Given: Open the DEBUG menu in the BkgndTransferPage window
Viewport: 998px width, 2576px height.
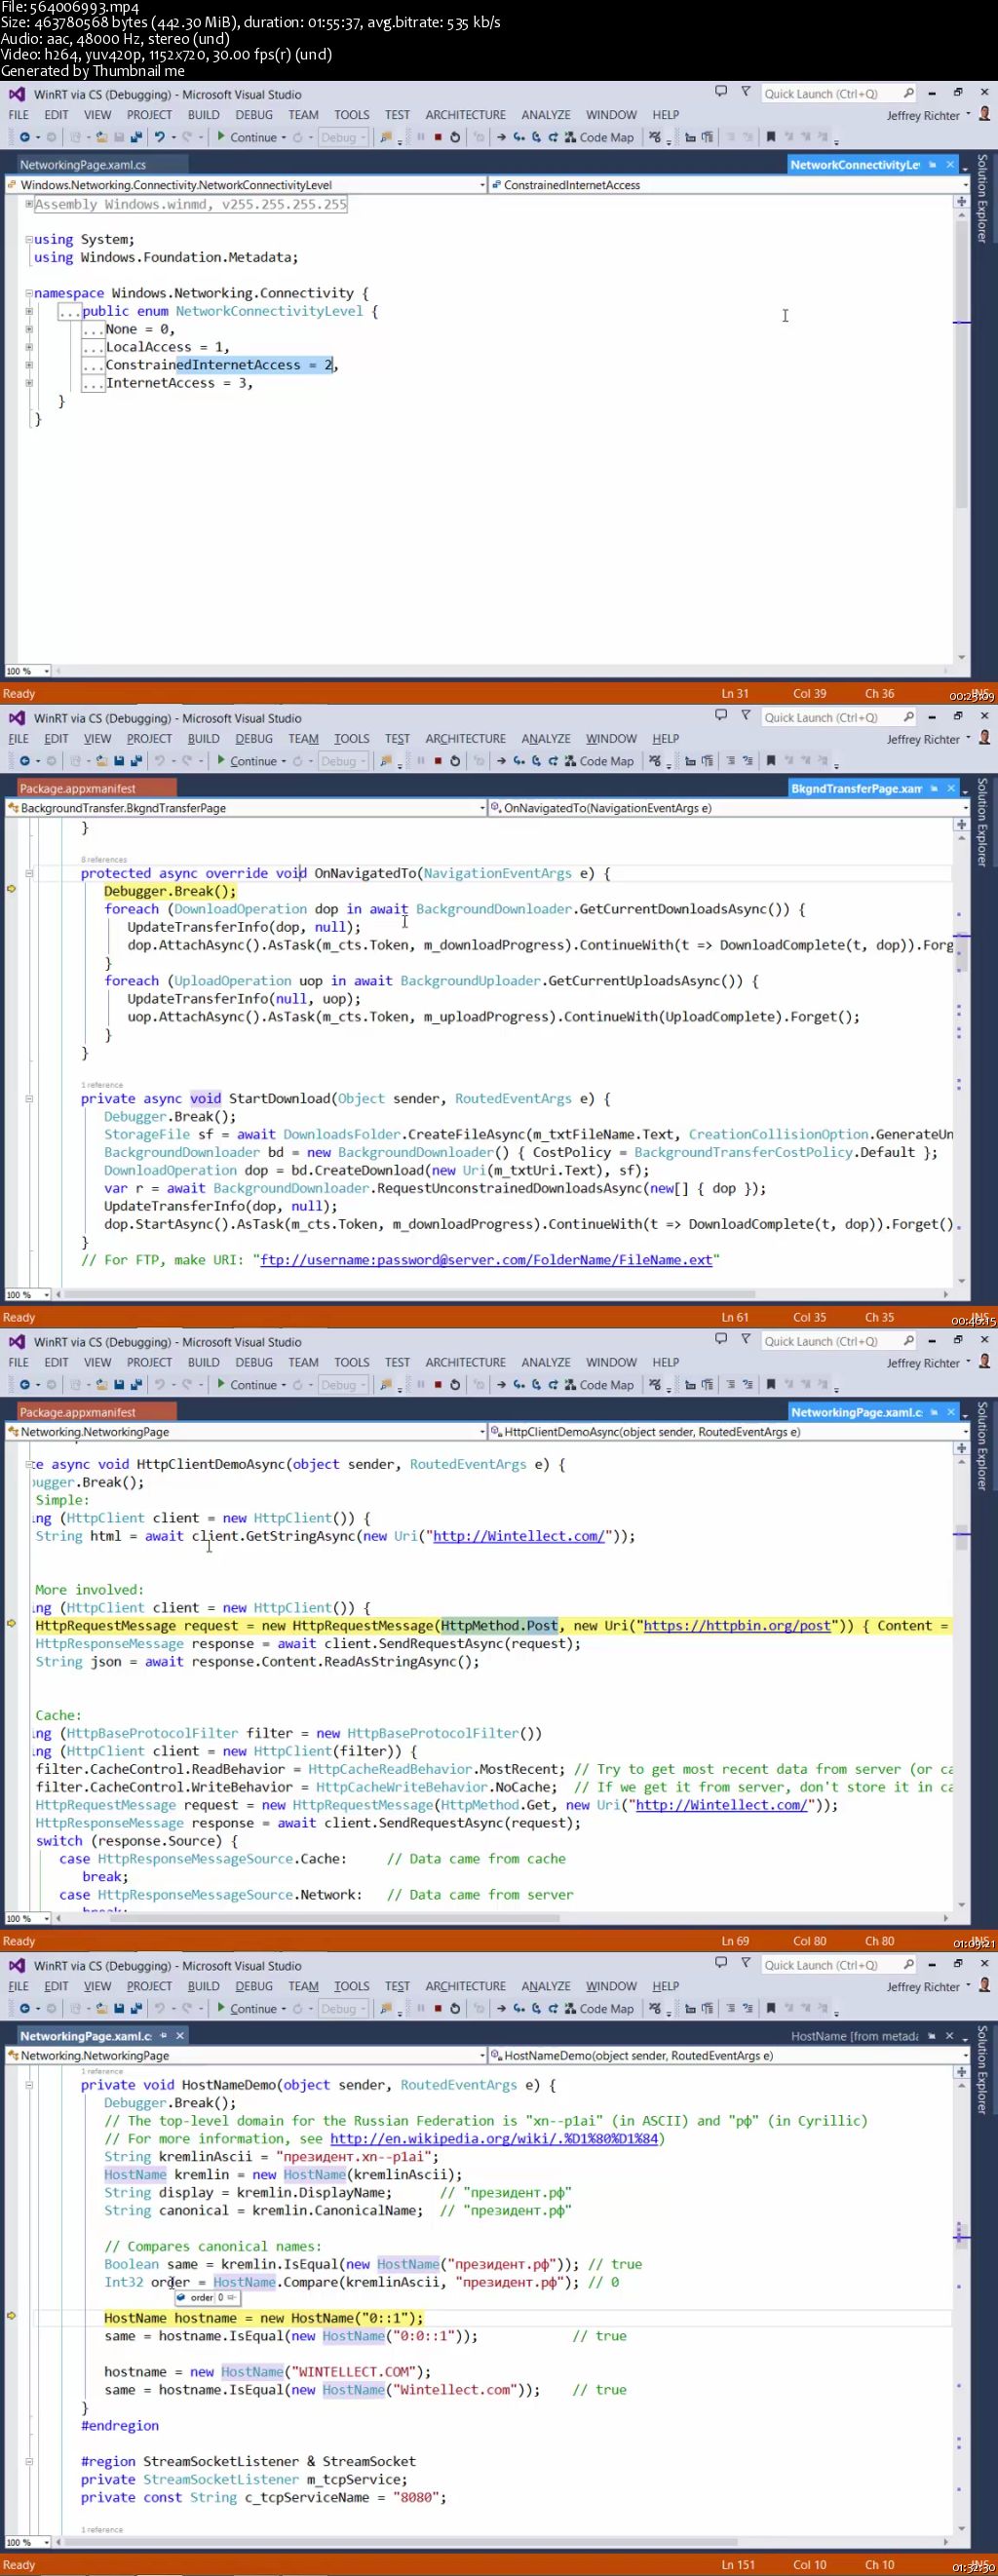Looking at the screenshot, I should tap(254, 739).
